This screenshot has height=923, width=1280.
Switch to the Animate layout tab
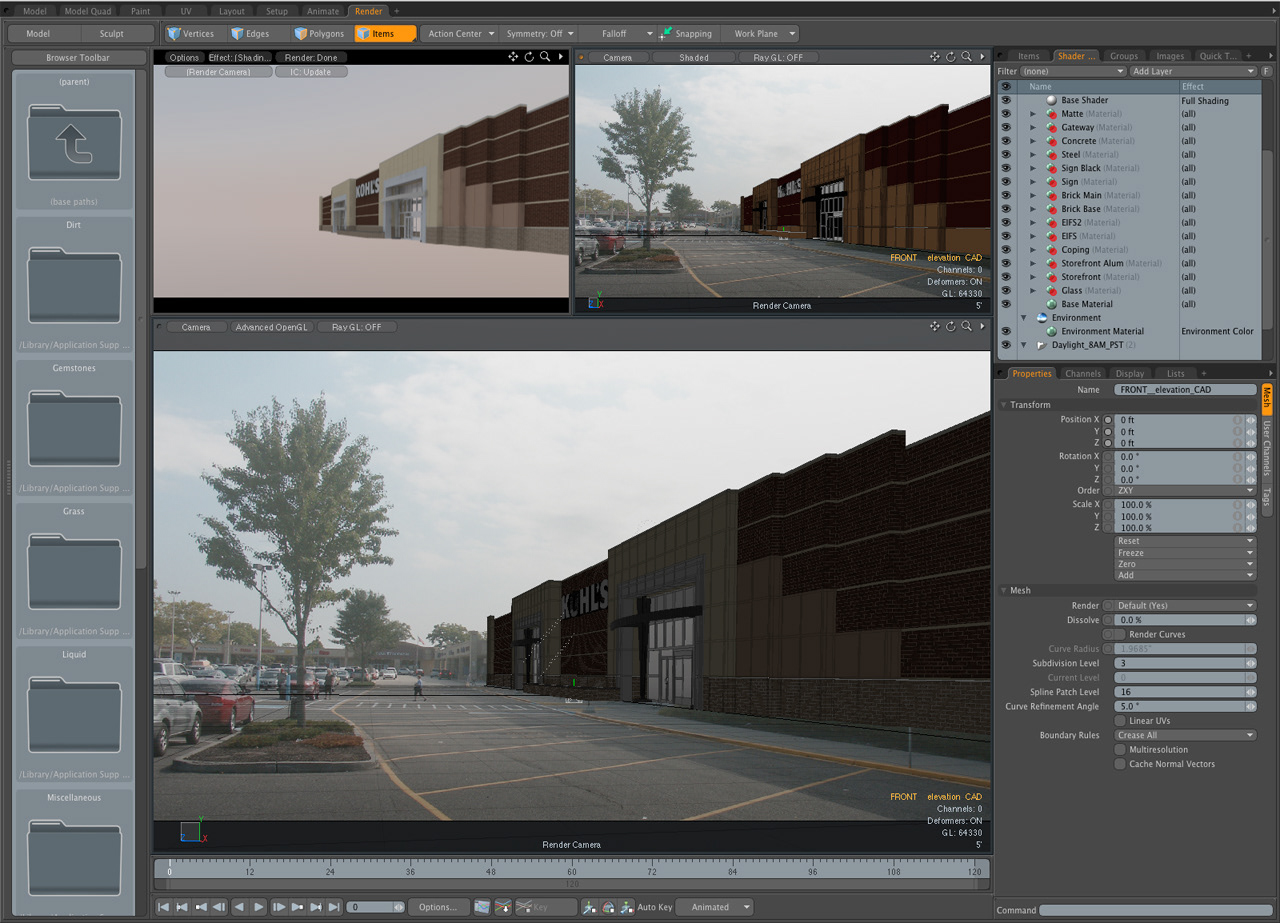(322, 11)
